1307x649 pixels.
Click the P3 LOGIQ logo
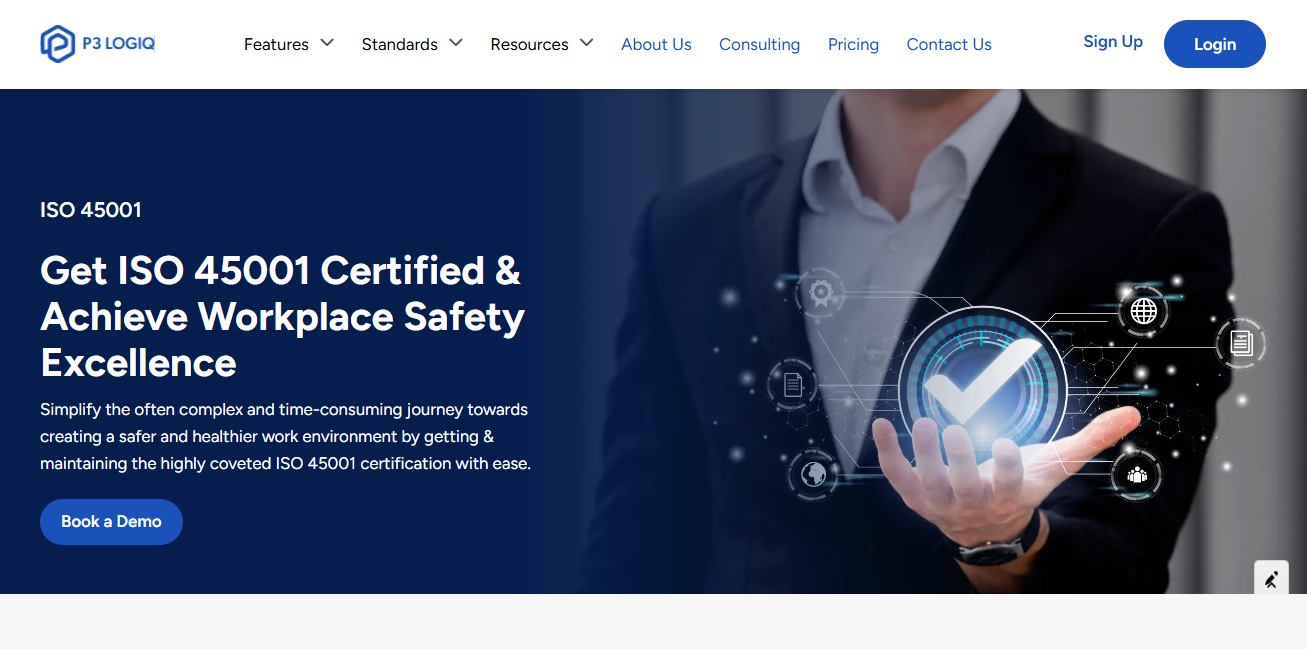point(98,44)
